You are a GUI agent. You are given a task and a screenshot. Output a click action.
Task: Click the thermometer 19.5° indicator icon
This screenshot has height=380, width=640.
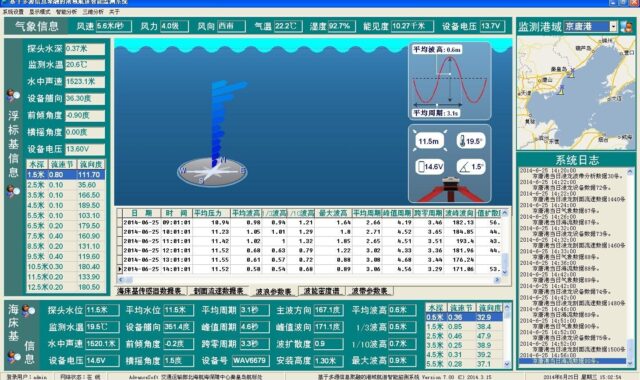point(471,141)
